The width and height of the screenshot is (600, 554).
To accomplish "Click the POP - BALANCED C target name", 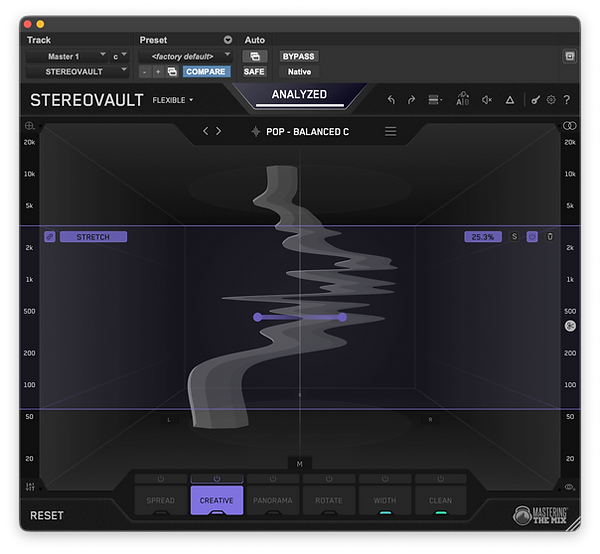I will tap(308, 132).
